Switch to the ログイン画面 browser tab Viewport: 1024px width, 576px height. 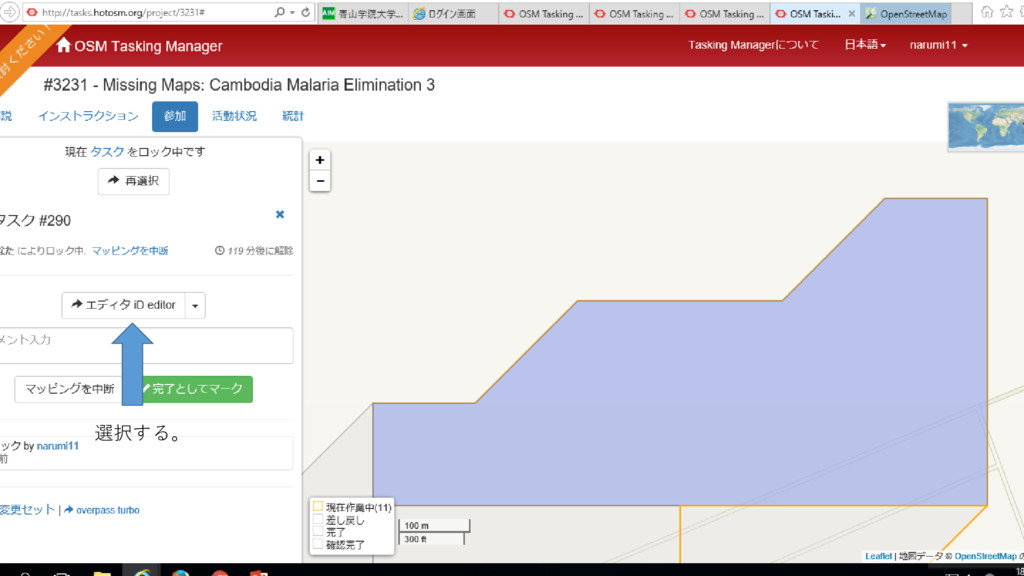tap(453, 13)
